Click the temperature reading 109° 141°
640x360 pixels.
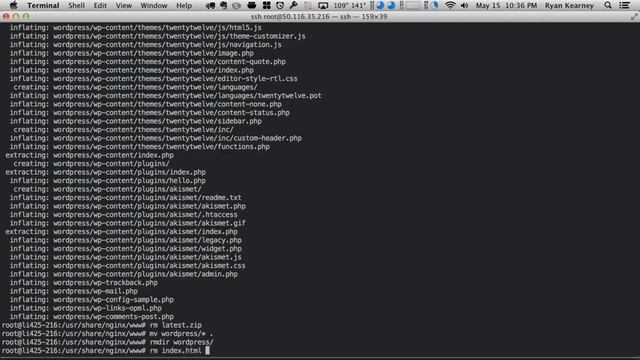coord(349,5)
